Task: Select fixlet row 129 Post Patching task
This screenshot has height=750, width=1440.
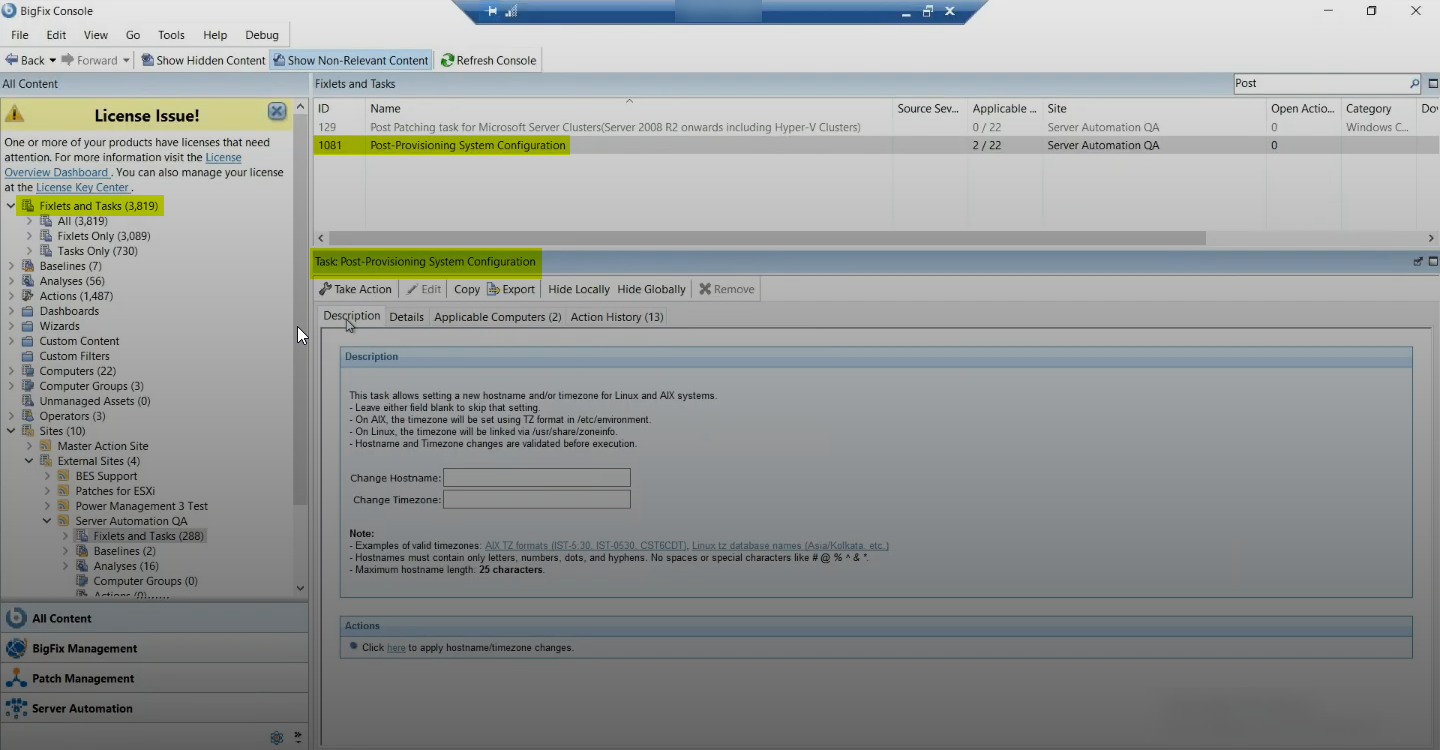Action: point(876,127)
